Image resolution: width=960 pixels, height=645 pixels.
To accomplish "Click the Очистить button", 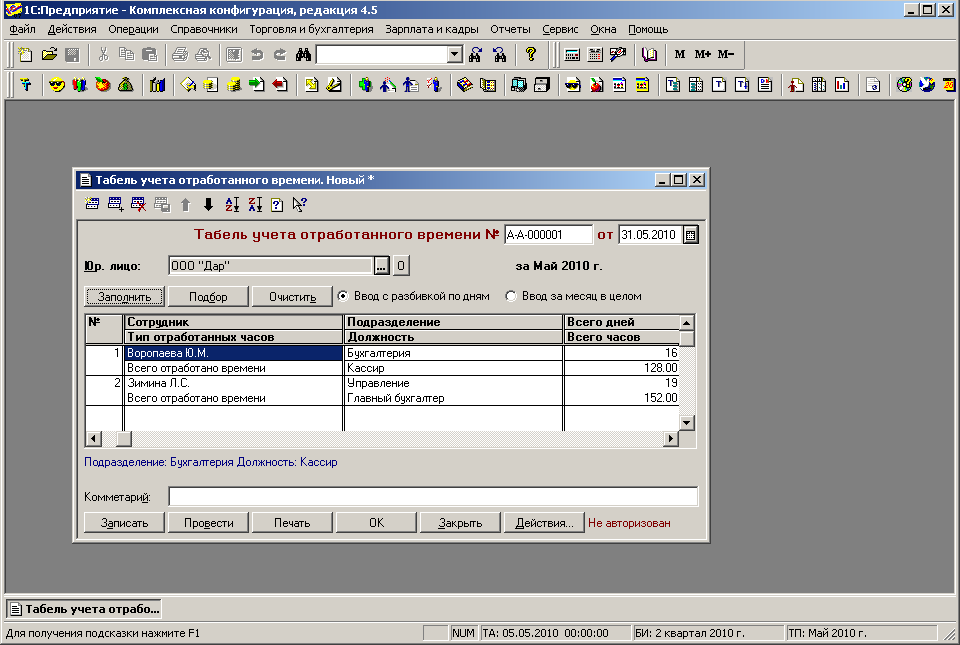I will pyautogui.click(x=292, y=297).
